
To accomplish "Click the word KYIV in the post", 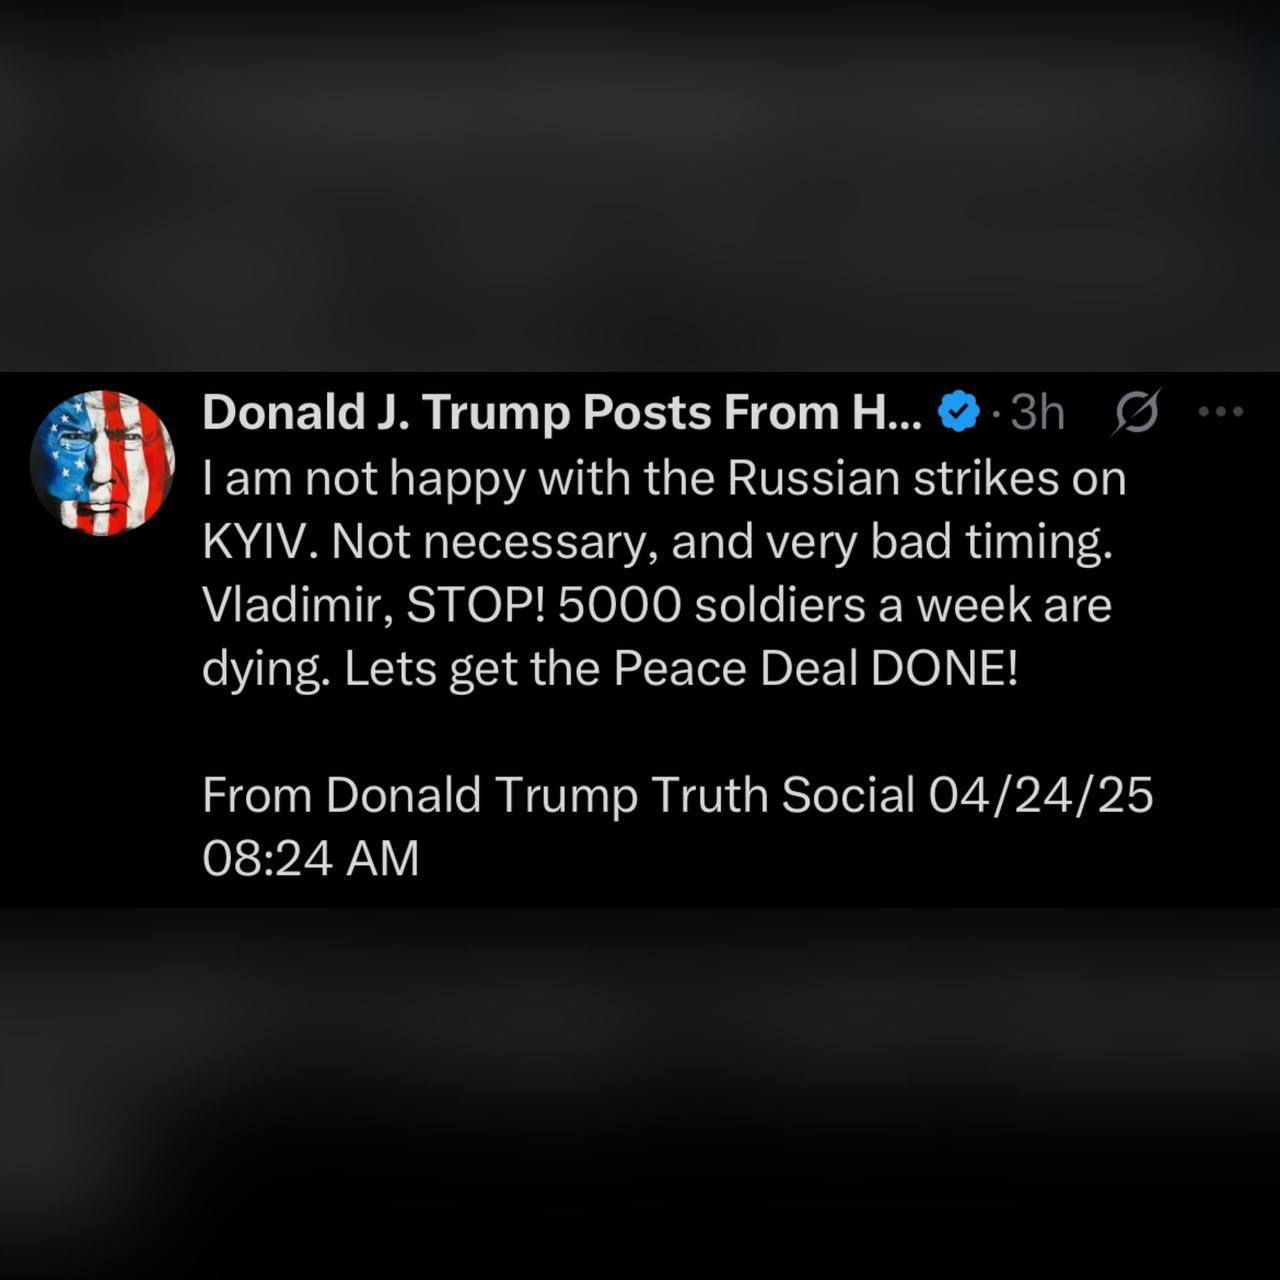I will [259, 542].
